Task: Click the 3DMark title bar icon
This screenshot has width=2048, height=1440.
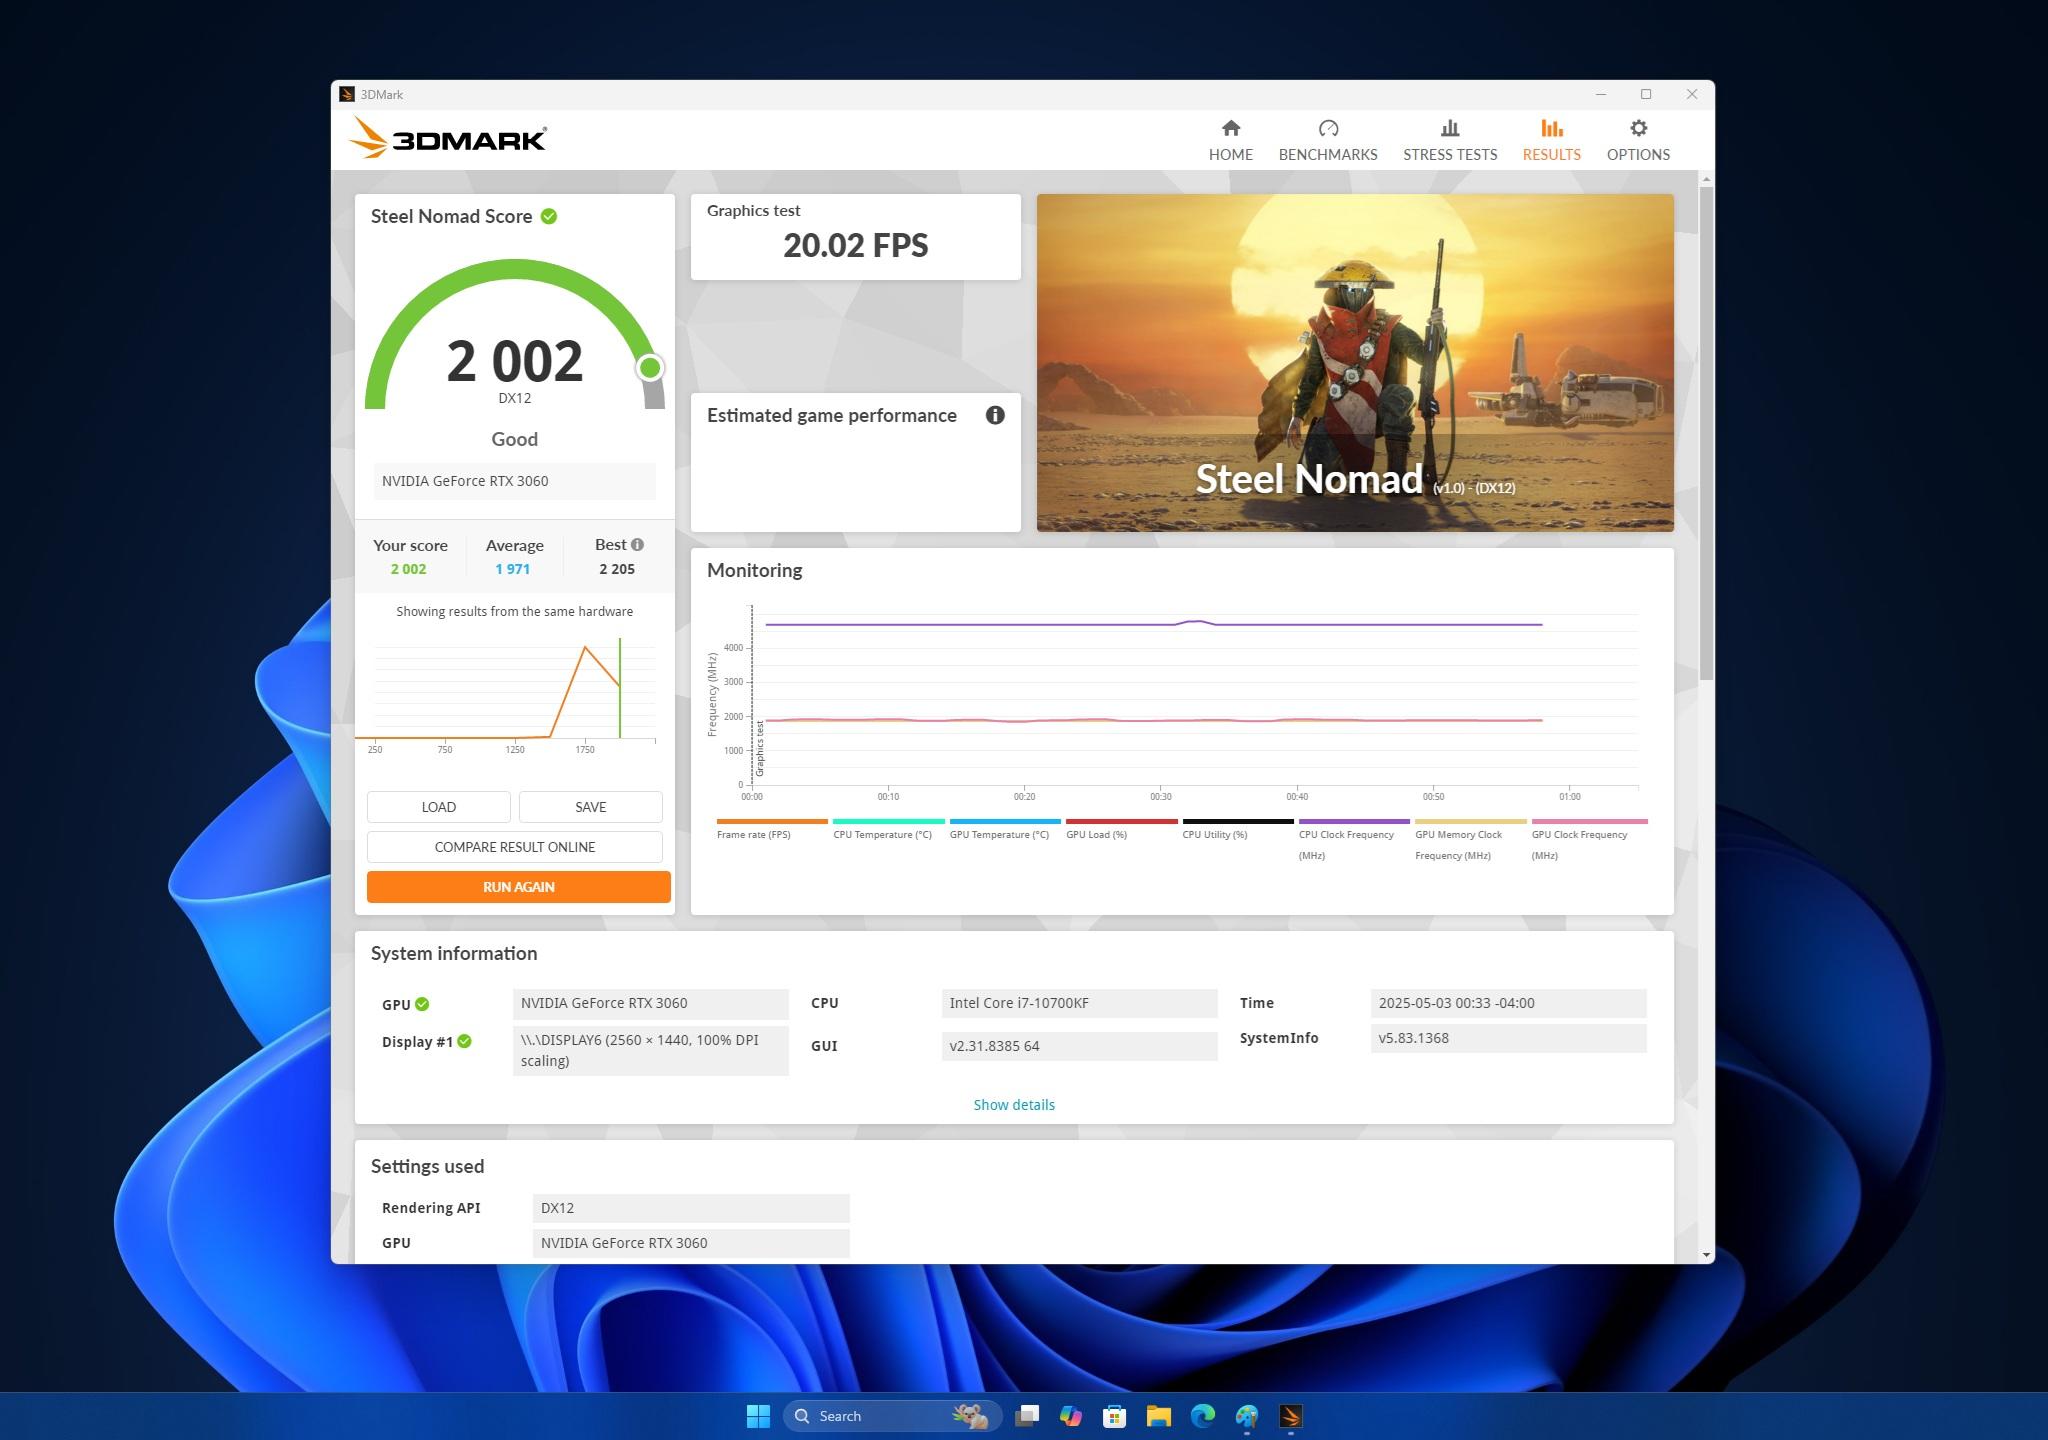Action: pyautogui.click(x=347, y=94)
